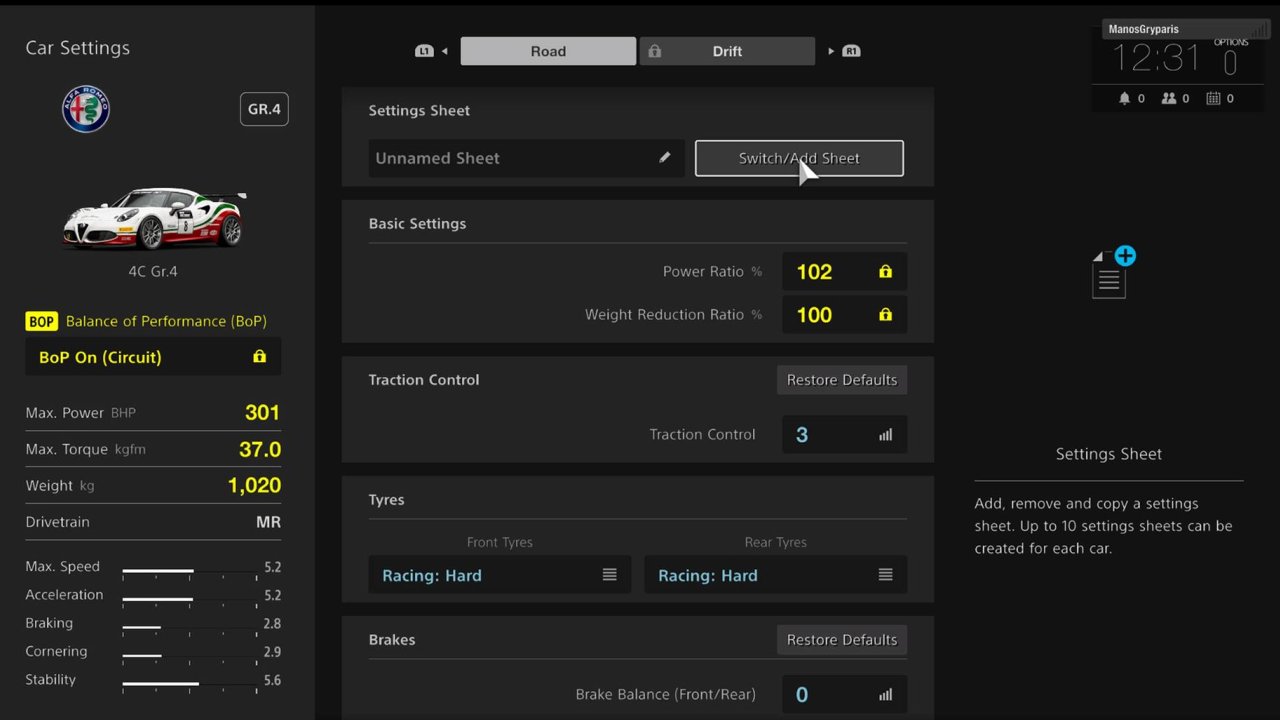The width and height of the screenshot is (1280, 720).
Task: Click the Alfa Romeo manufacturer logo
Action: (86, 109)
